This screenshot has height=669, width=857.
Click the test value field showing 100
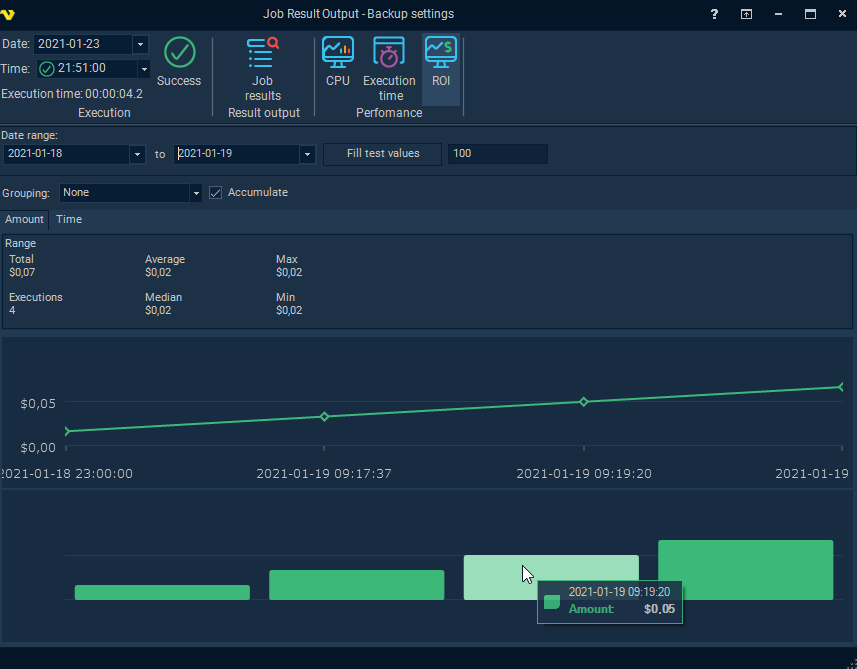(x=497, y=154)
